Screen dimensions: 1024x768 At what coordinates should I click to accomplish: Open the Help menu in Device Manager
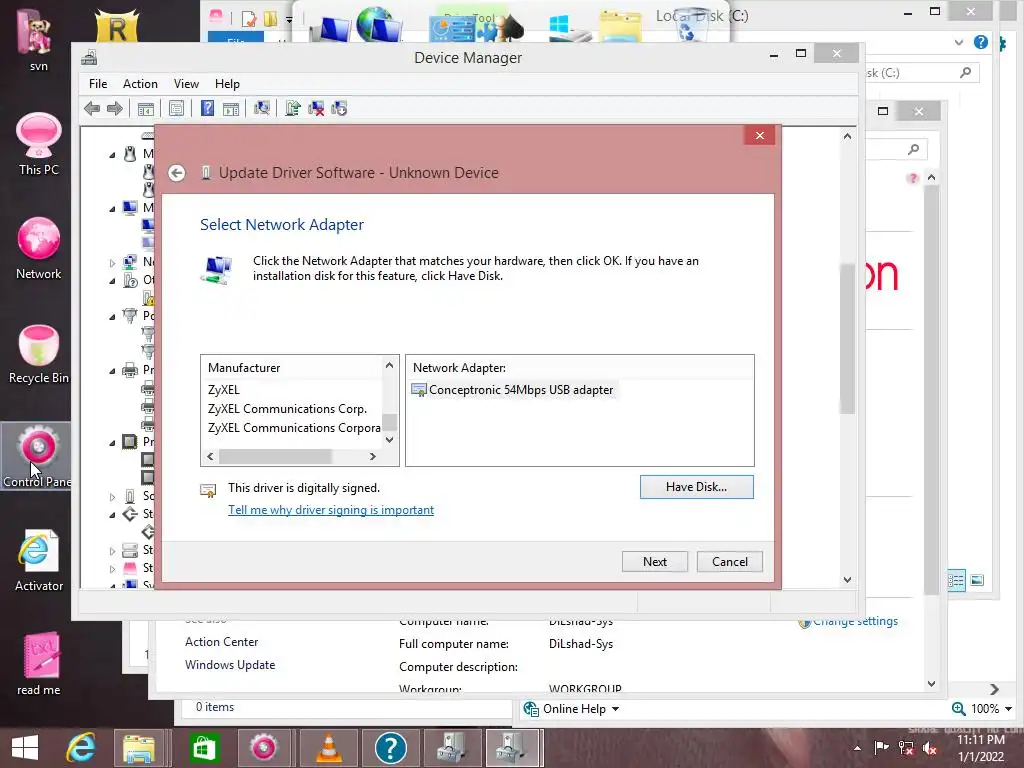click(227, 84)
